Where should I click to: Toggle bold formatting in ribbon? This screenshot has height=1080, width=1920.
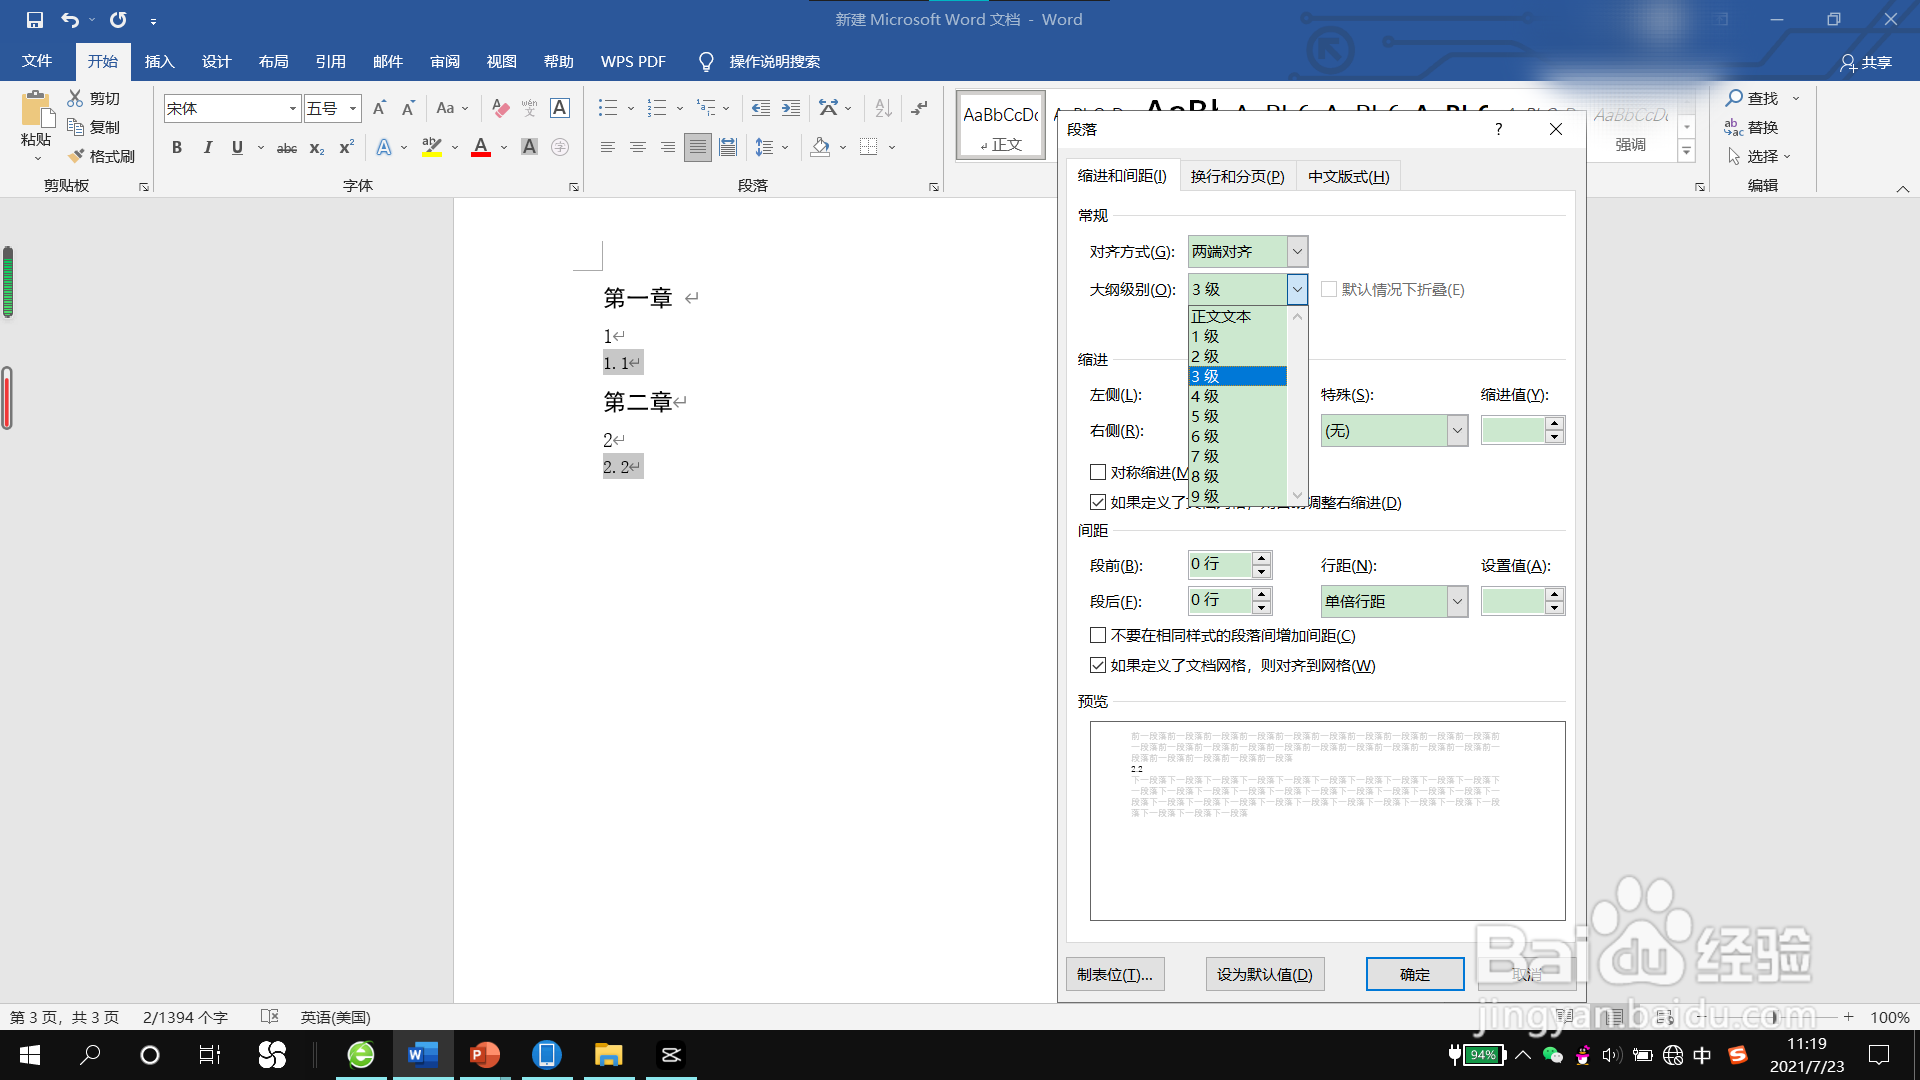tap(177, 148)
